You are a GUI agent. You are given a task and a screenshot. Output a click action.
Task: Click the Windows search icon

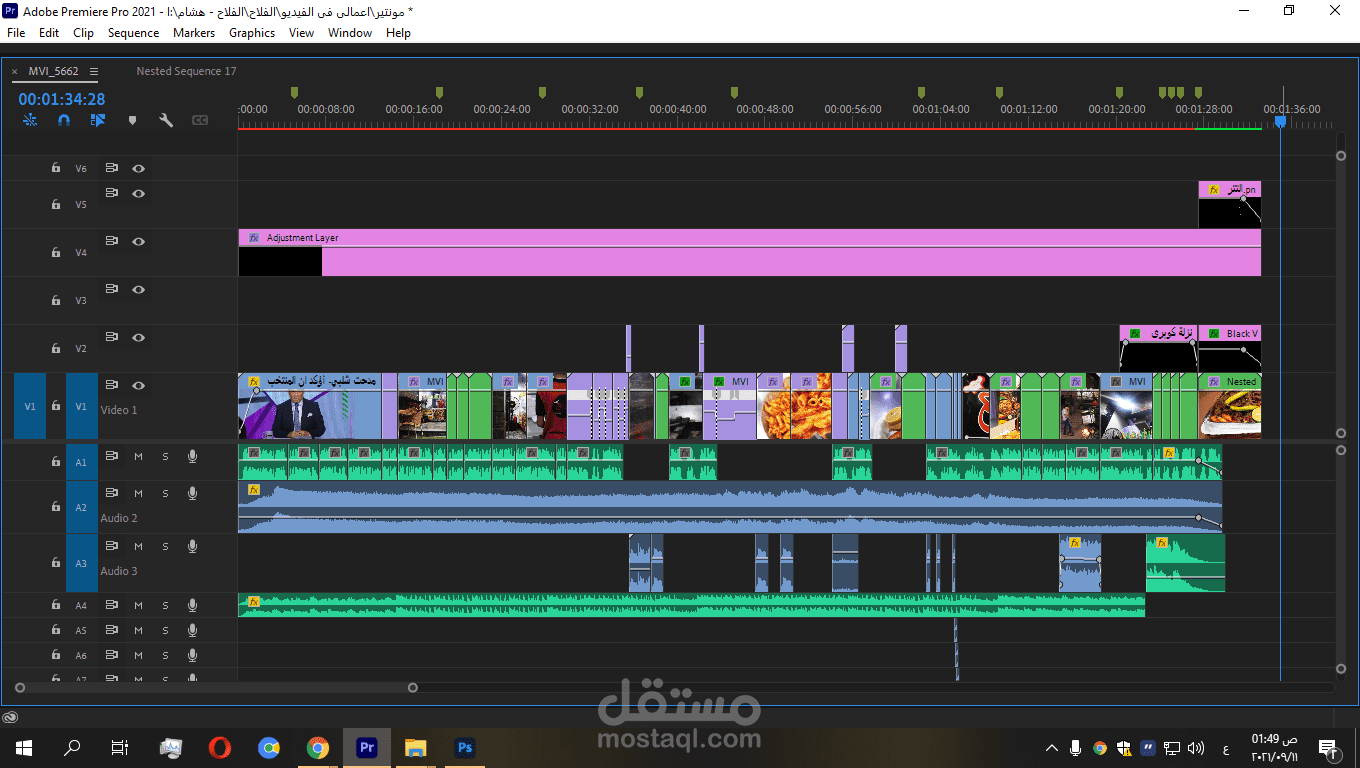coord(72,748)
